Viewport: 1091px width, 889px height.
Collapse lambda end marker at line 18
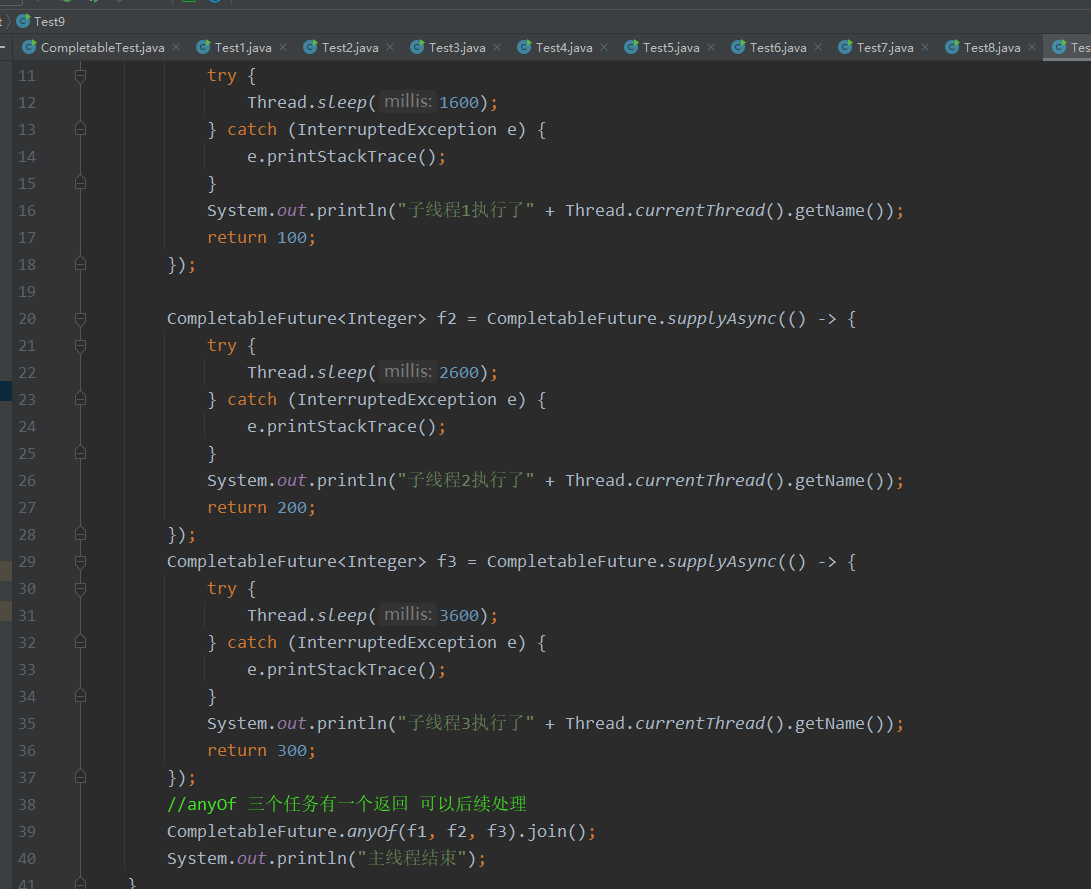point(81,264)
